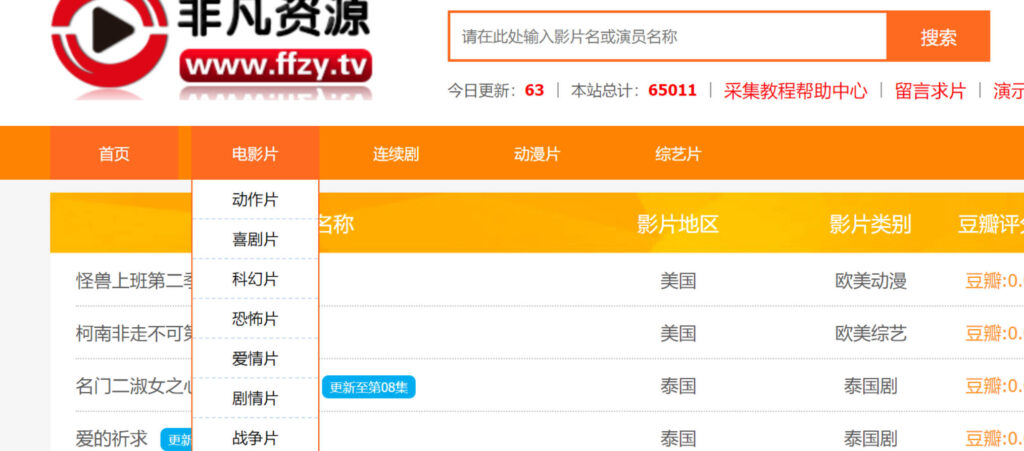Choose 喜剧片 from the dropdown menu

pos(255,240)
